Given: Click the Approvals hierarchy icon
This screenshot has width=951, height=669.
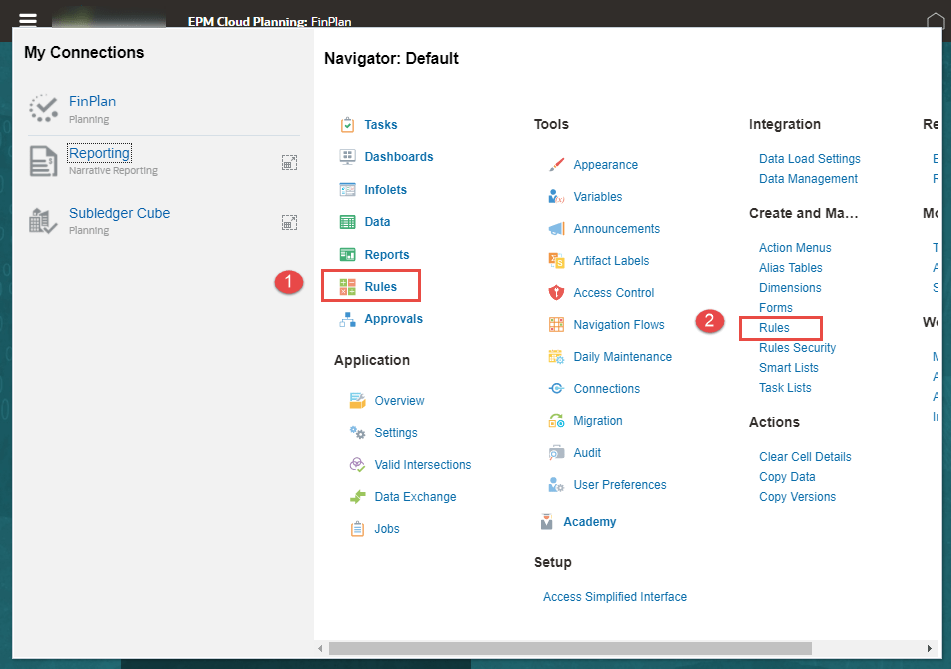Looking at the screenshot, I should [x=347, y=319].
